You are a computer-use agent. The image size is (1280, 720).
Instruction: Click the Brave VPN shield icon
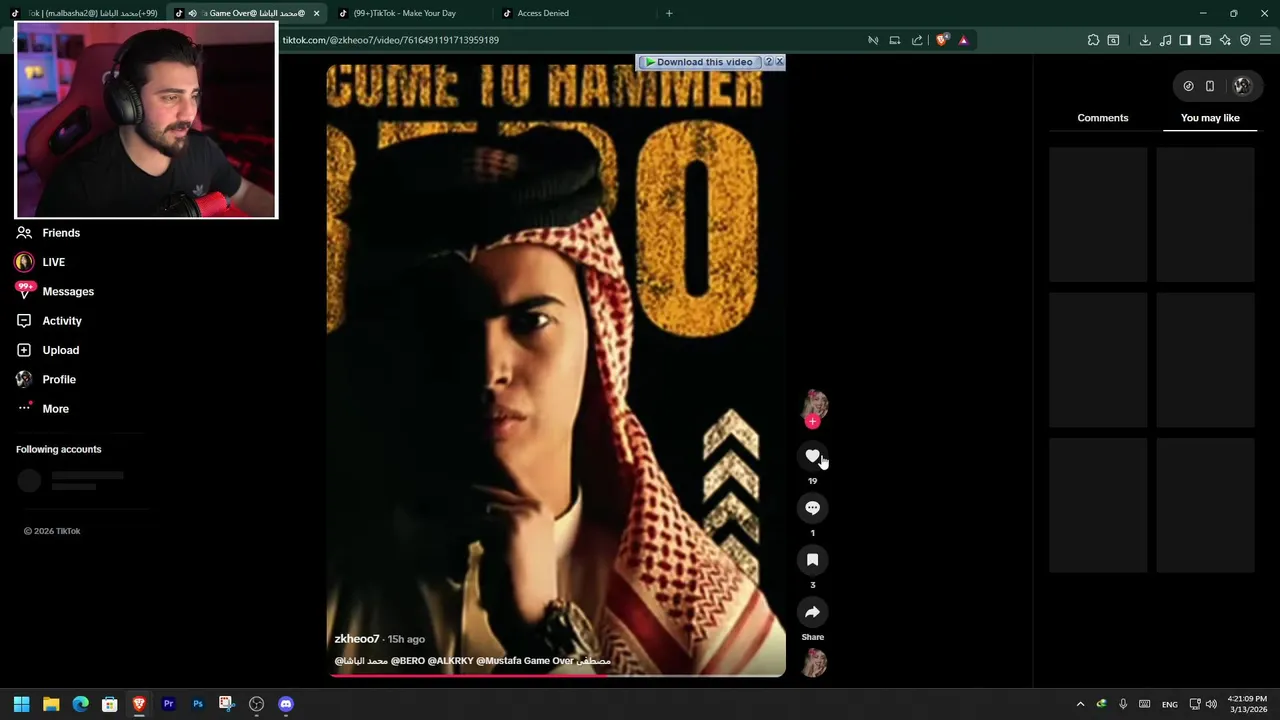1245,40
